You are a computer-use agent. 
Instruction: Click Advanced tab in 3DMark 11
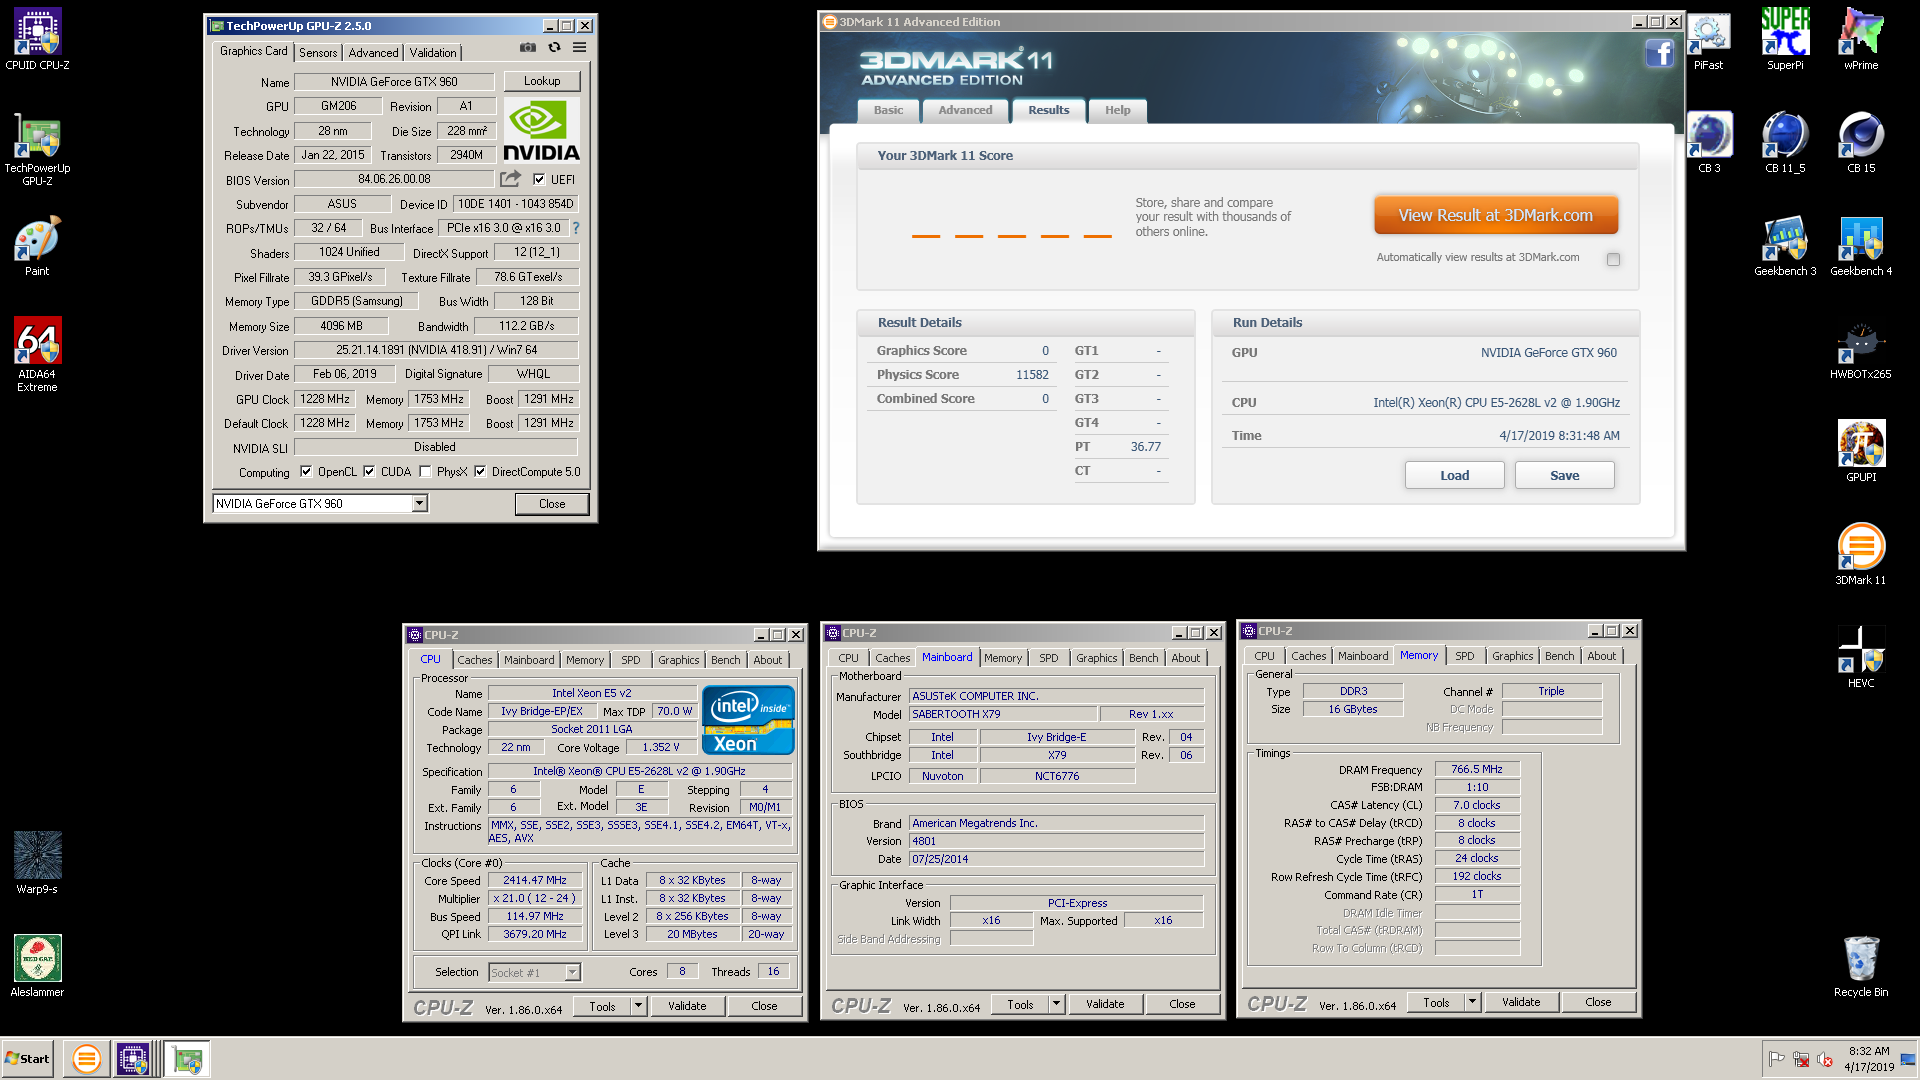pyautogui.click(x=965, y=110)
